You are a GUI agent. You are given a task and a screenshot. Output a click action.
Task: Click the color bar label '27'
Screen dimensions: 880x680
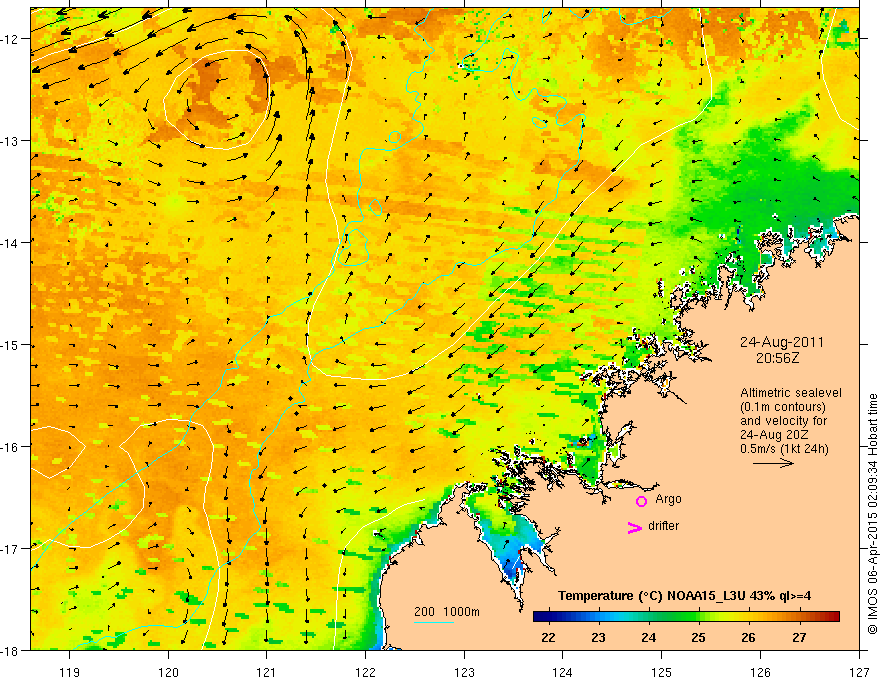(x=799, y=637)
